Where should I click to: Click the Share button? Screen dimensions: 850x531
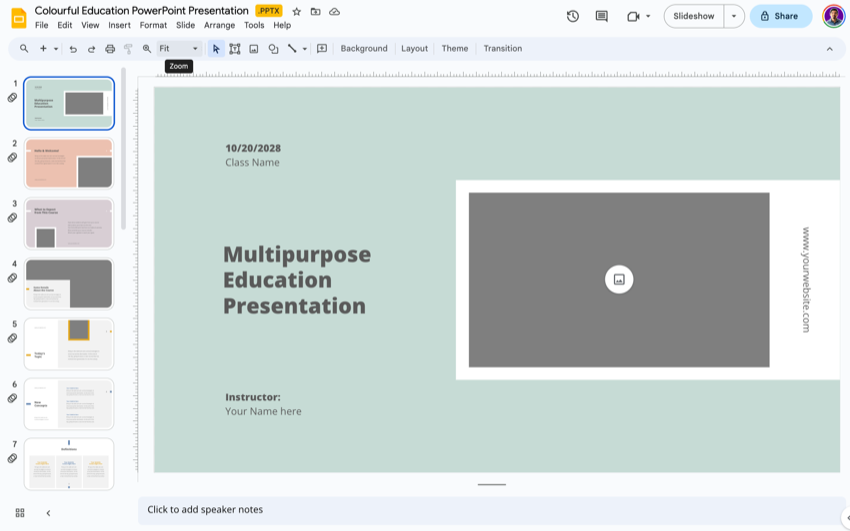(780, 16)
